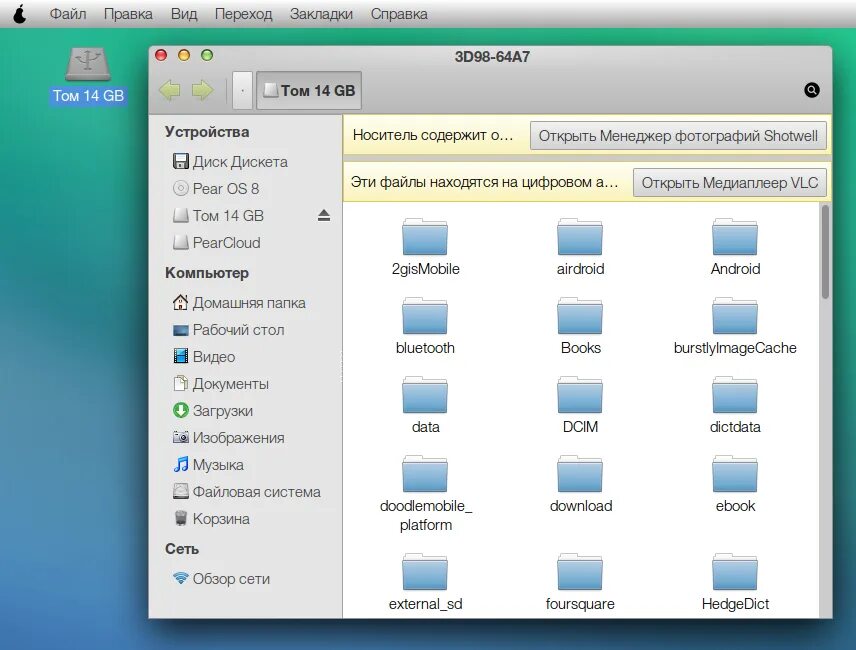Select the burstlyImageCache folder icon
Viewport: 856px width, 650px height.
pyautogui.click(x=735, y=316)
